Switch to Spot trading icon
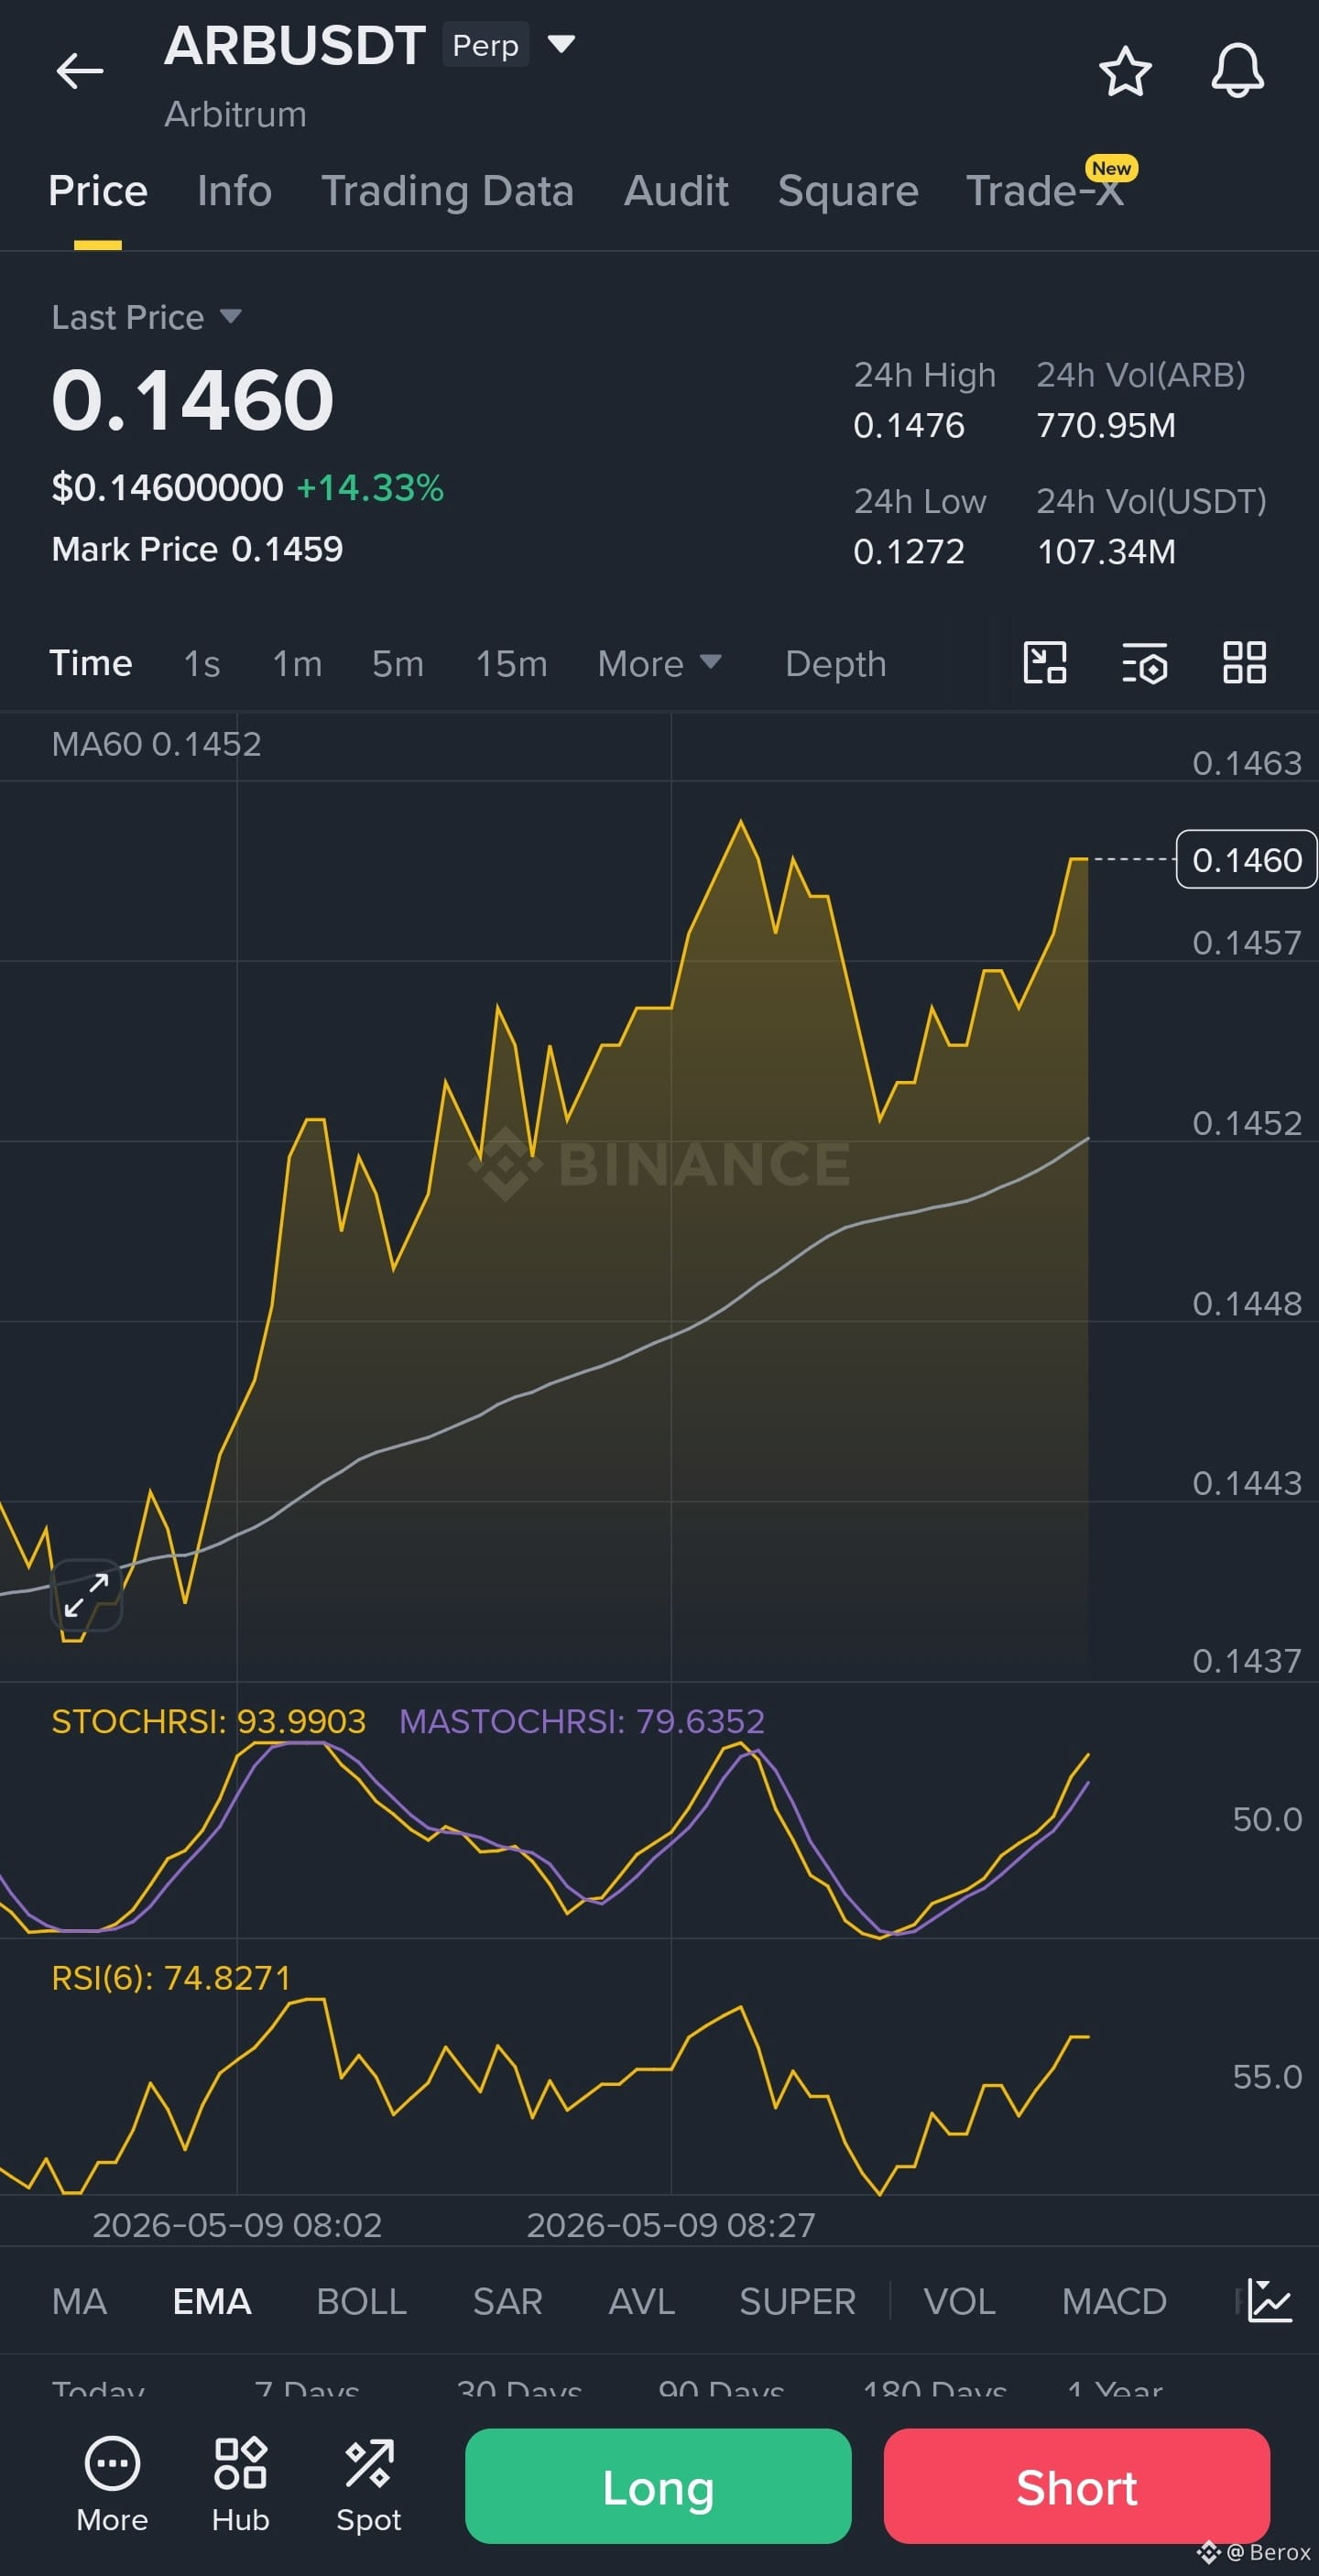Screen dimensions: 1319x2576 [x=368, y=2485]
